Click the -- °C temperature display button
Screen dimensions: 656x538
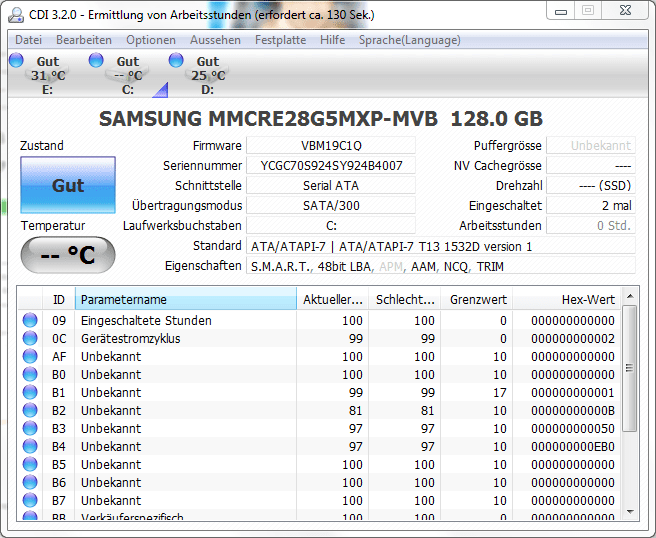(68, 255)
